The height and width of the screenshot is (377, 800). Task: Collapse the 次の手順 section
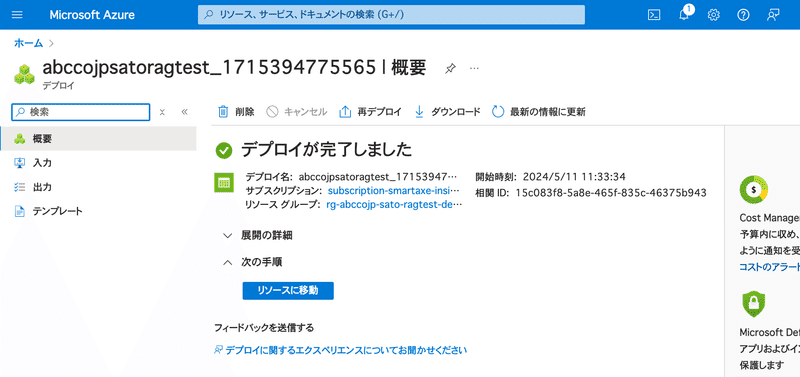point(253,262)
